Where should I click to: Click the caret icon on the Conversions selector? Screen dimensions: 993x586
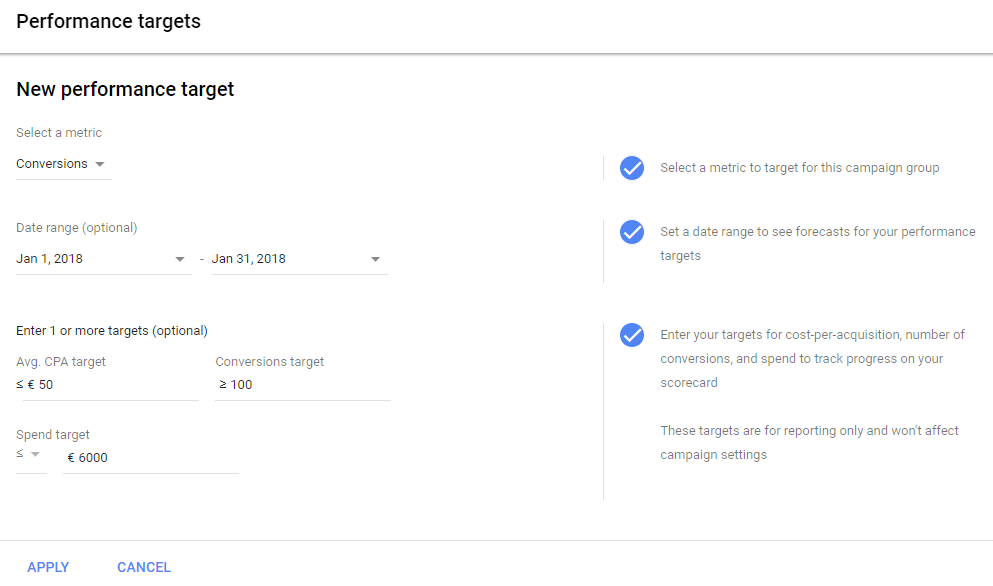(100, 164)
